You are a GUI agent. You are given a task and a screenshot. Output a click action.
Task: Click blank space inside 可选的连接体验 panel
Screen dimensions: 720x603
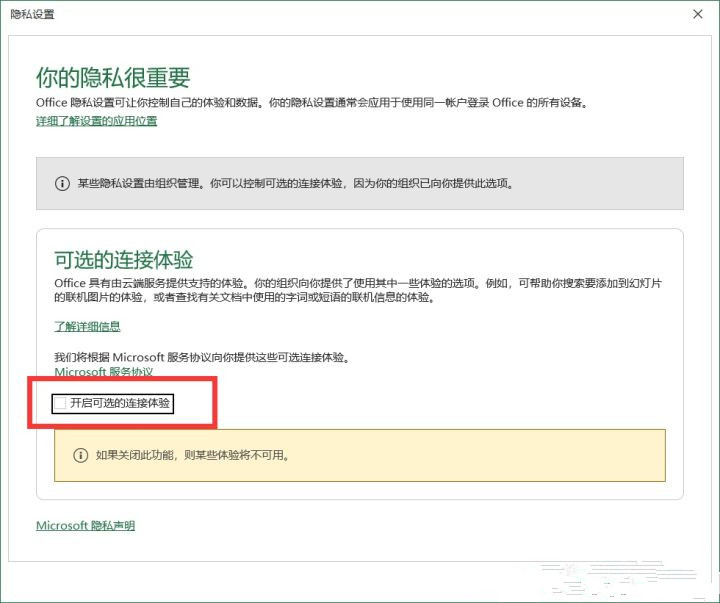[450, 400]
